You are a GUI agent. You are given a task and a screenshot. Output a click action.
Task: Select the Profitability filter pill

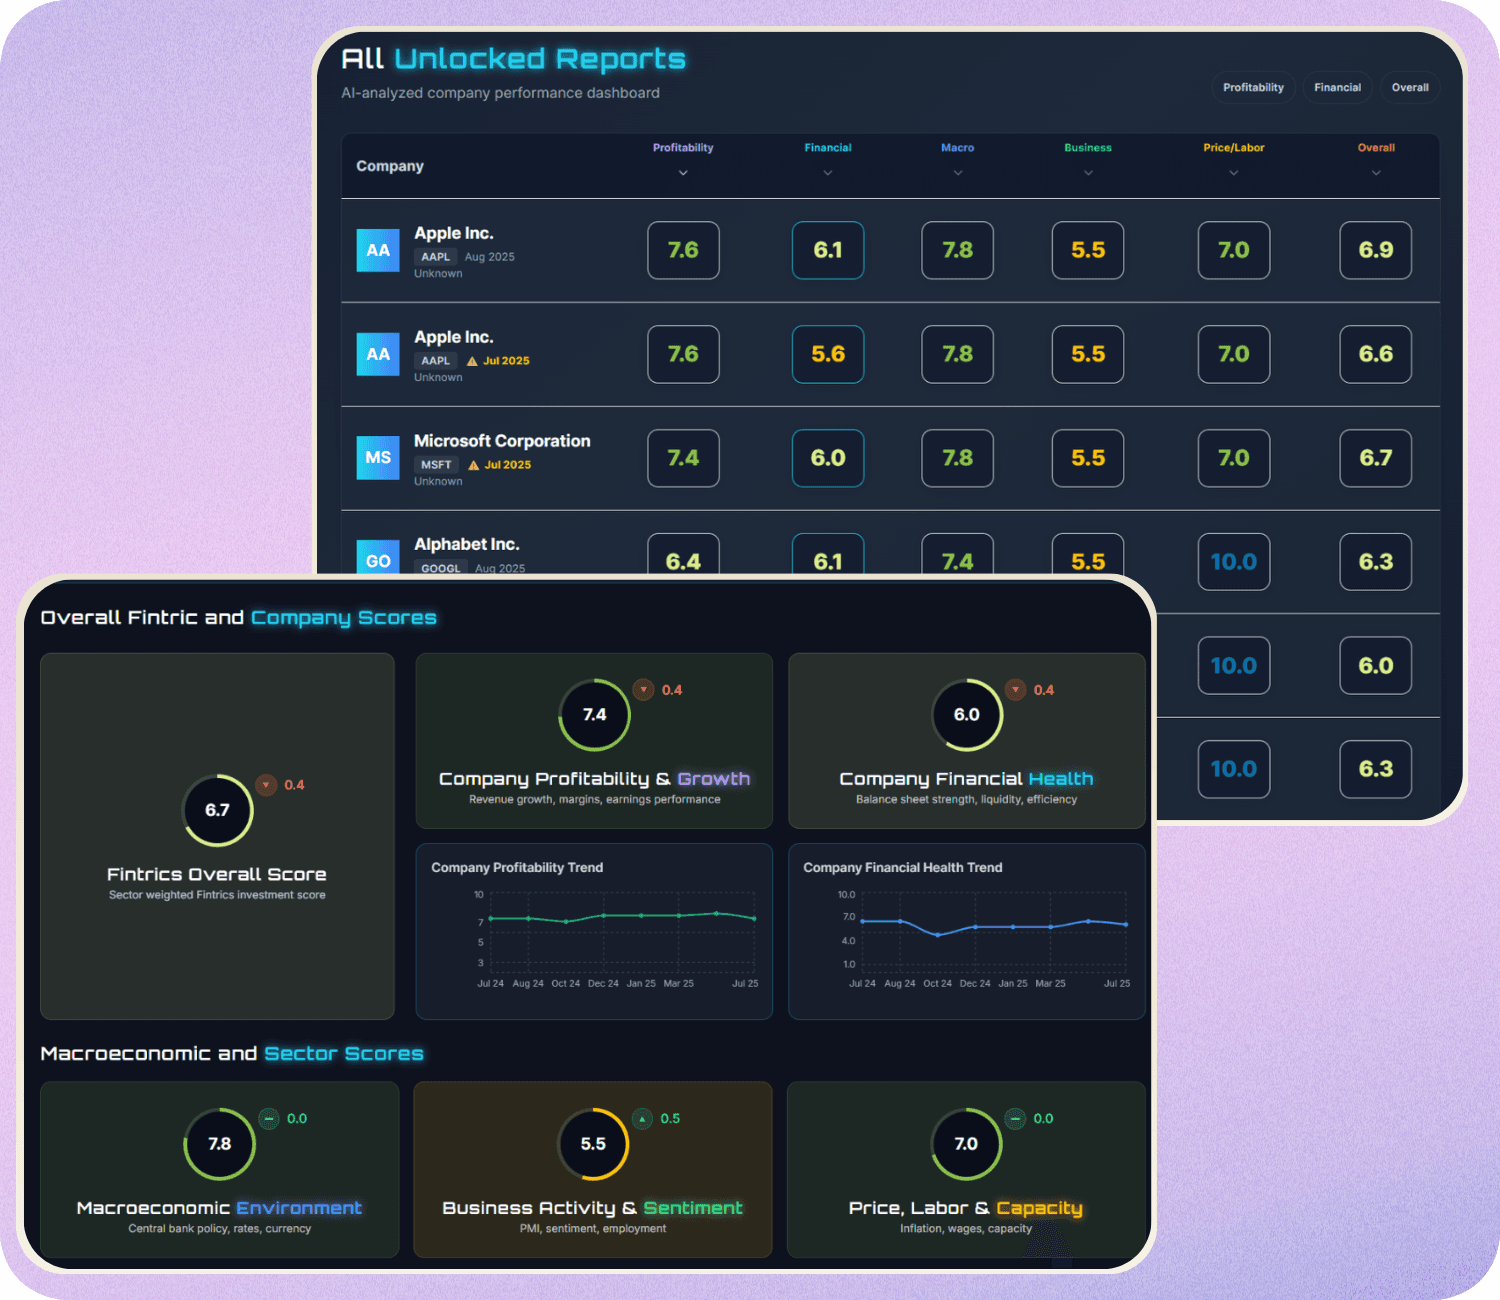coord(1253,88)
